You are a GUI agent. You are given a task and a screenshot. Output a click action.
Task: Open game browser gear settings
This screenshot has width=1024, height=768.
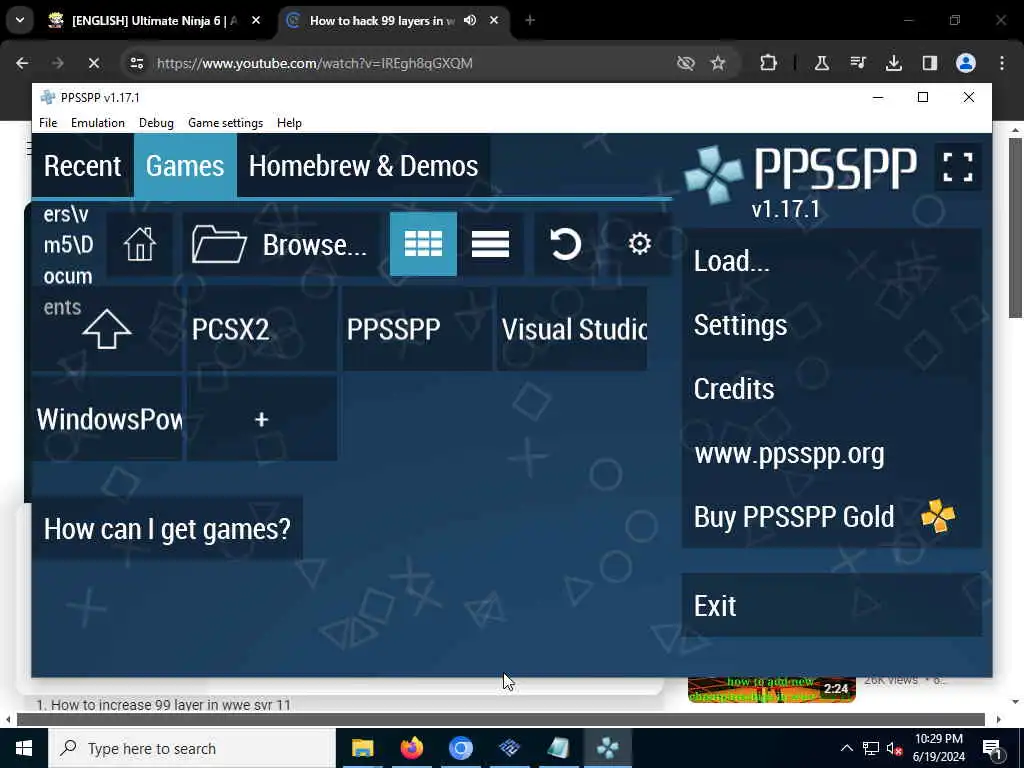point(639,244)
